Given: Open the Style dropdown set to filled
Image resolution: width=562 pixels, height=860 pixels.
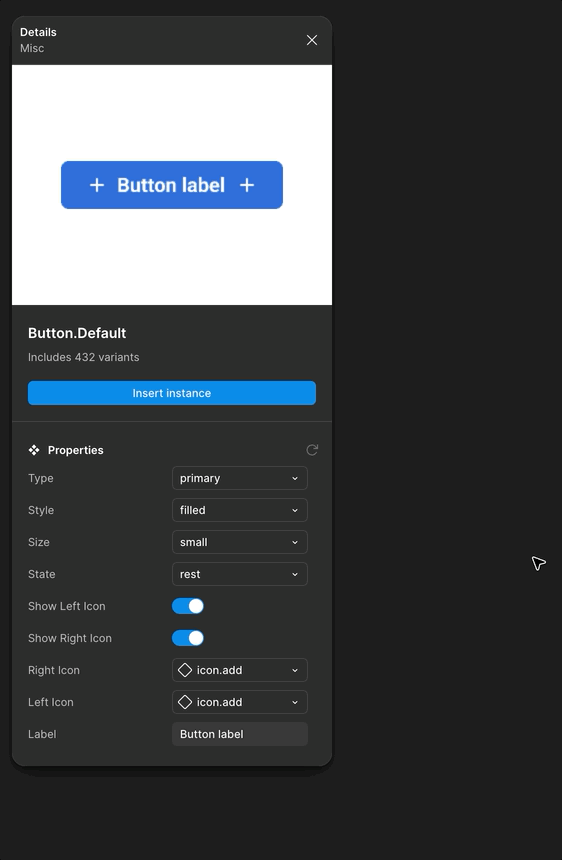Looking at the screenshot, I should [240, 510].
